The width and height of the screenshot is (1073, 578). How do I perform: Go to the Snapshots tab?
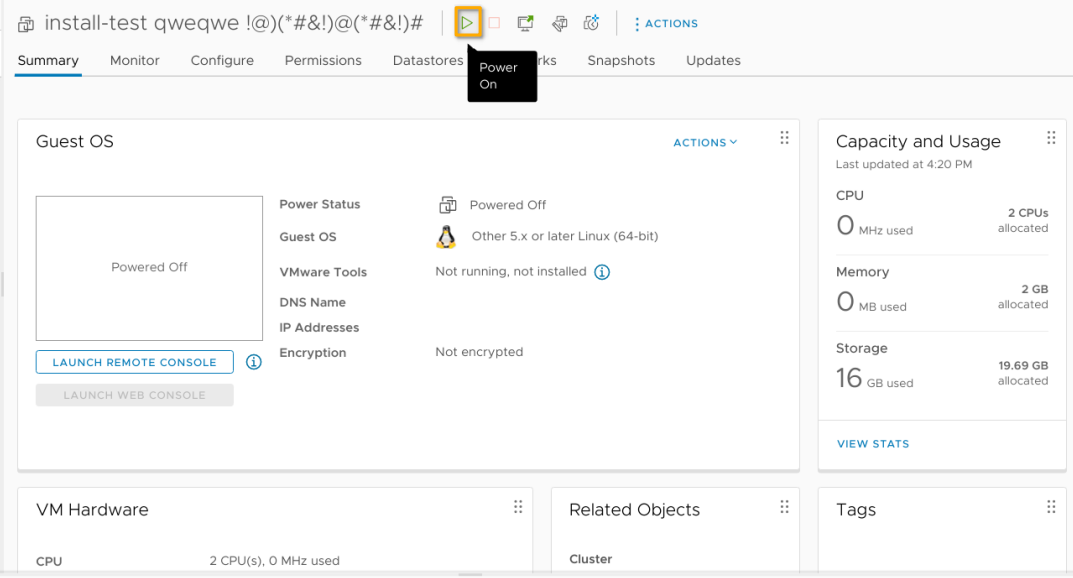(621, 61)
